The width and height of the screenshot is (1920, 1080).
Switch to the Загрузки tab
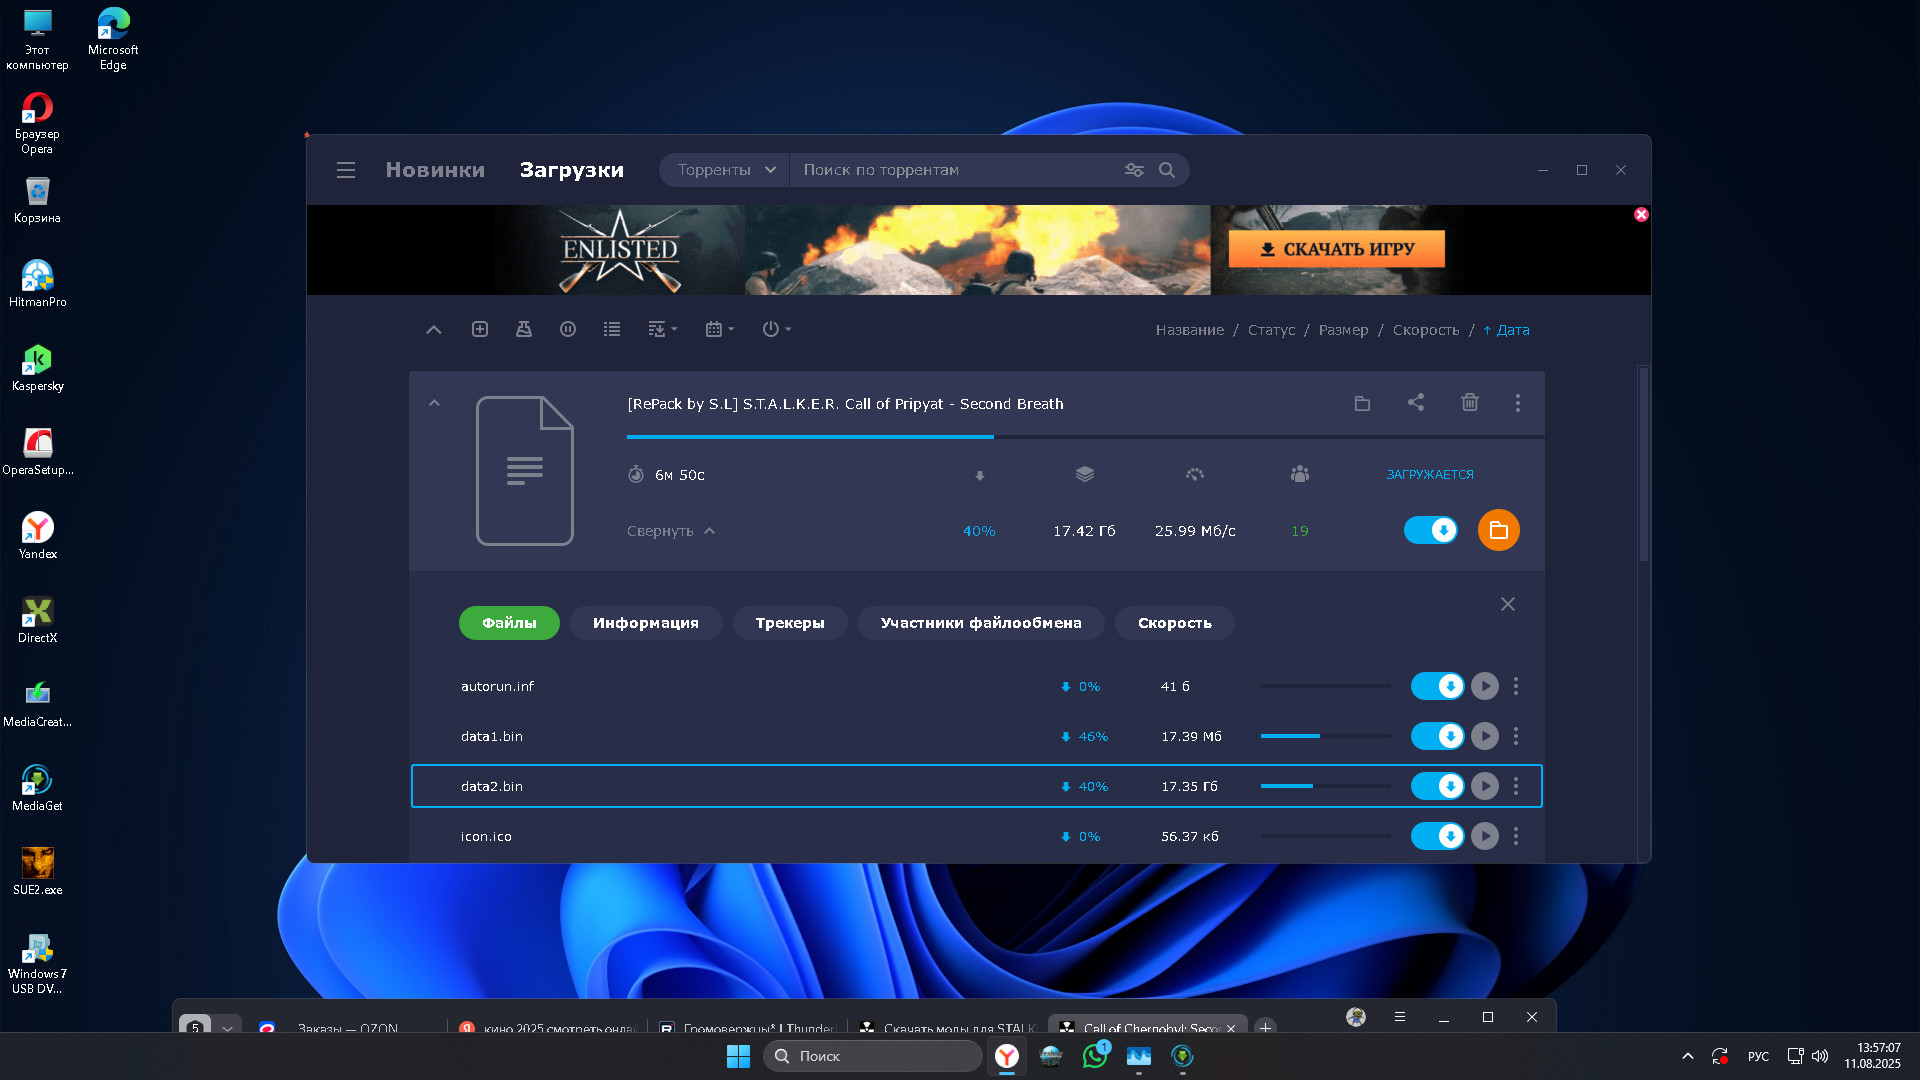coord(571,170)
